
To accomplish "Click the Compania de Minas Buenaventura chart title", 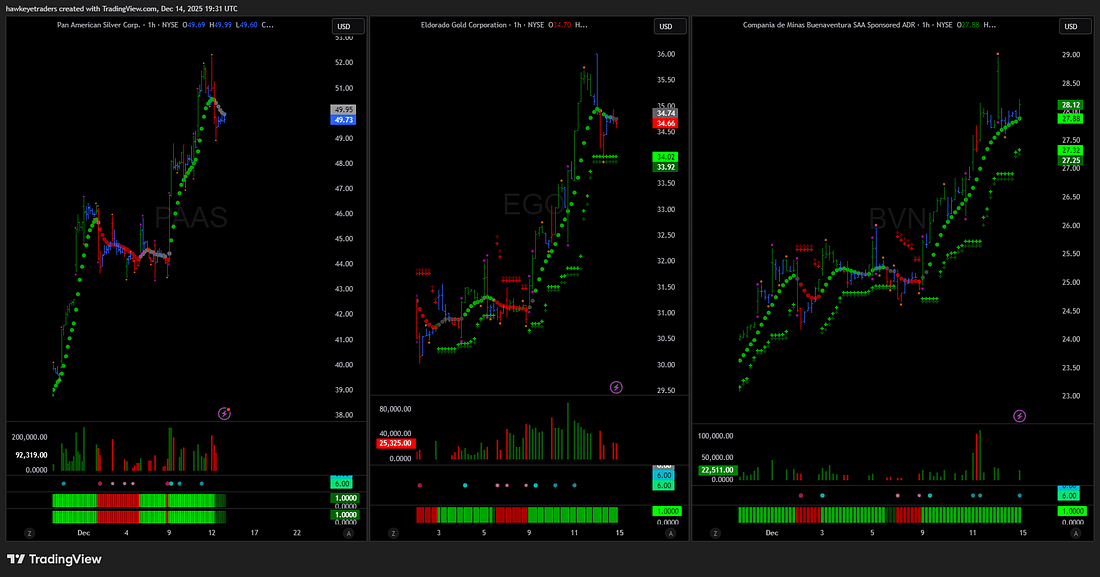I will (x=829, y=25).
